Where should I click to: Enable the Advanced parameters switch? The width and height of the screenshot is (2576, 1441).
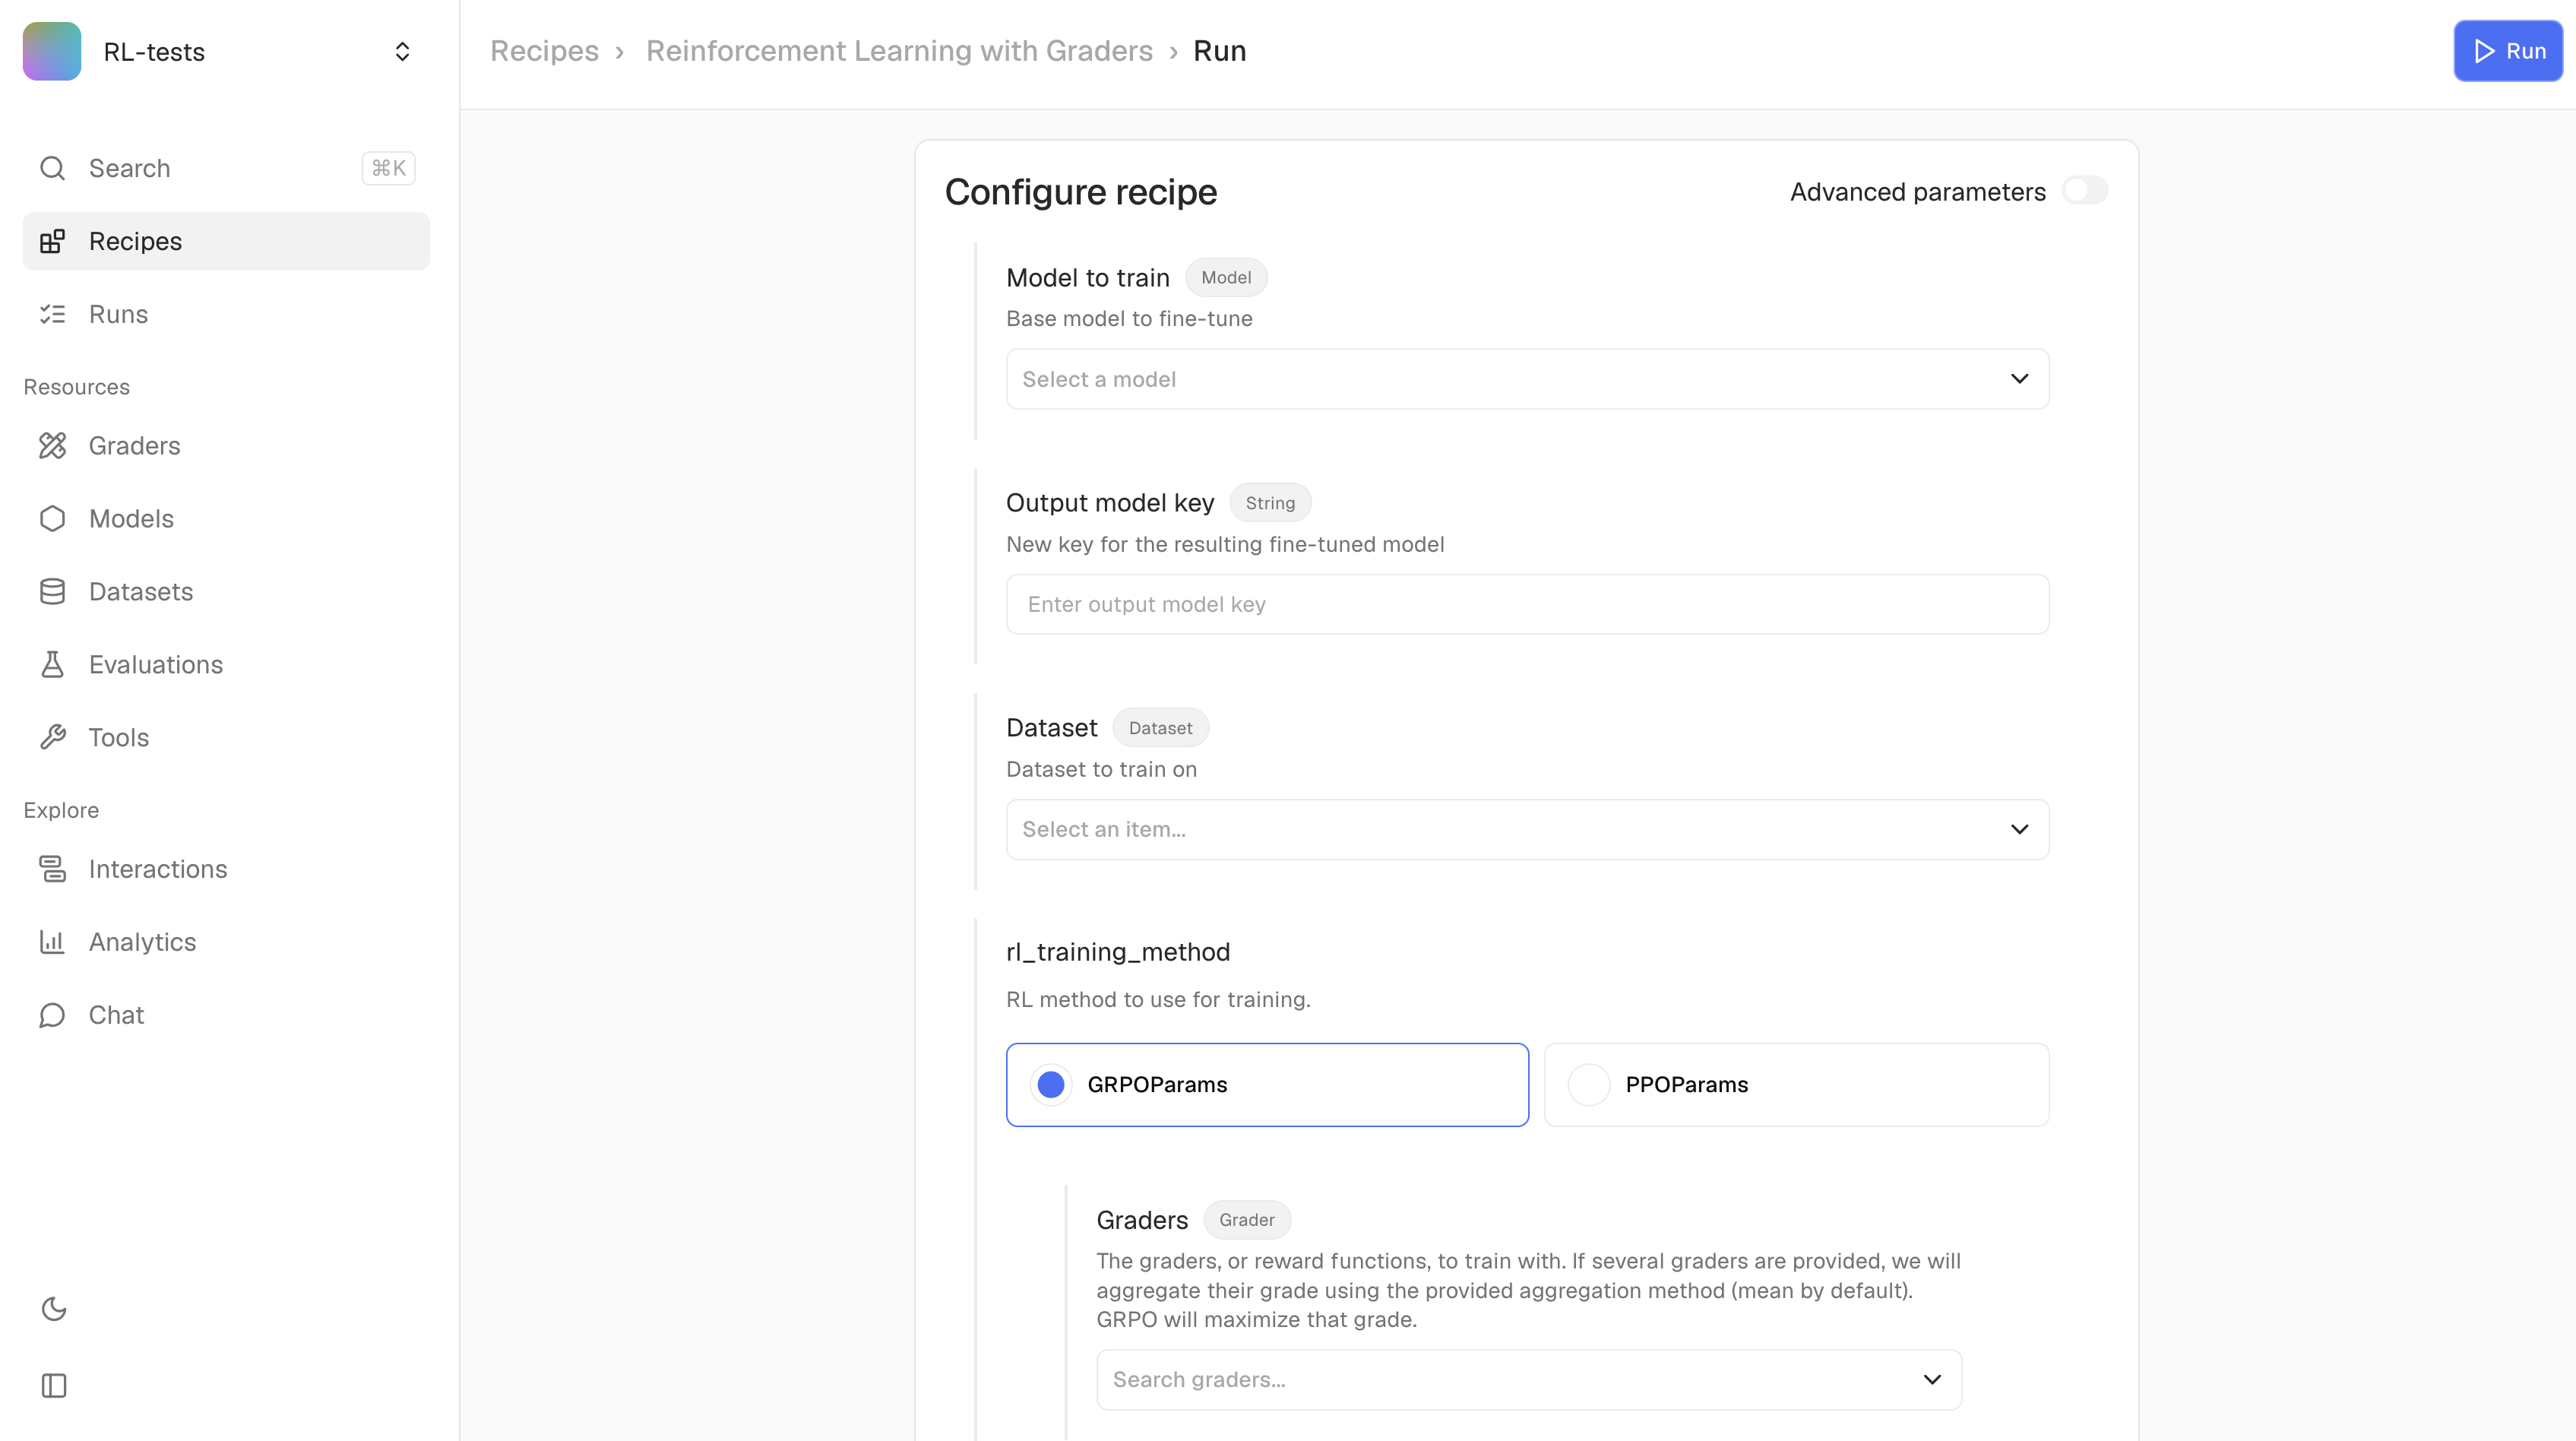(2084, 191)
